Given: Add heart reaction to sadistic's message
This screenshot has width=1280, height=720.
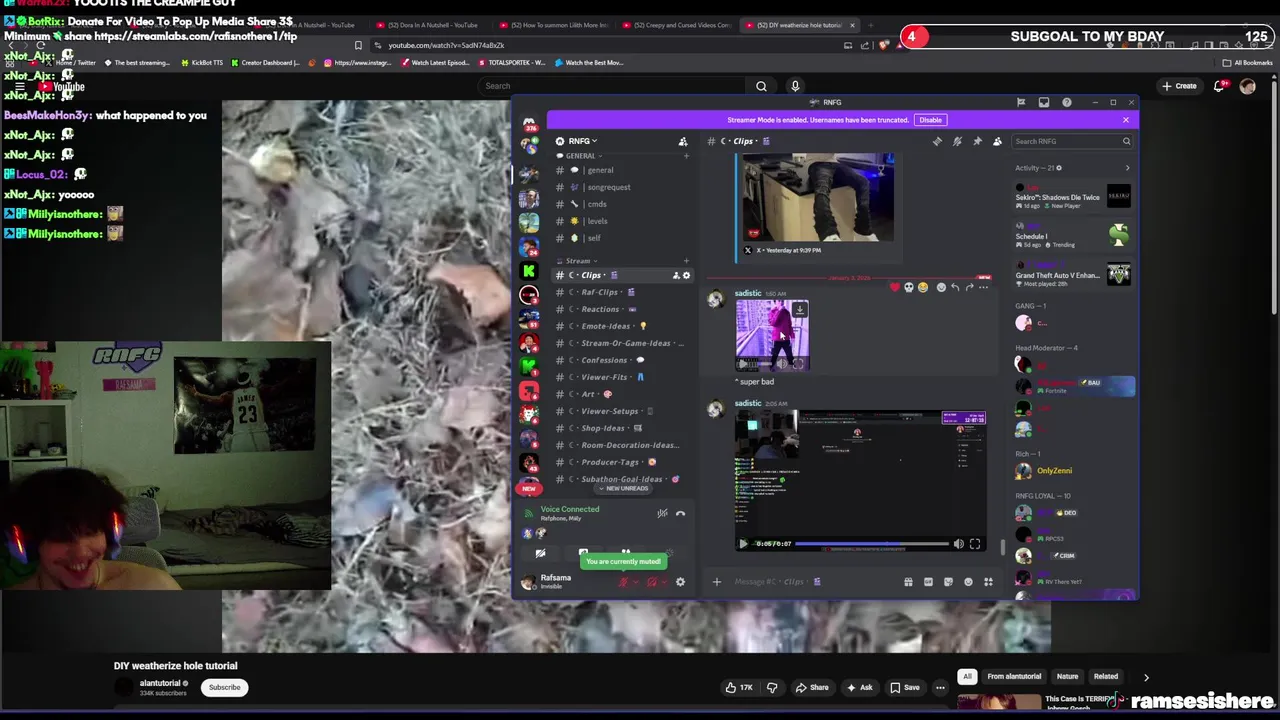Looking at the screenshot, I should pos(895,287).
